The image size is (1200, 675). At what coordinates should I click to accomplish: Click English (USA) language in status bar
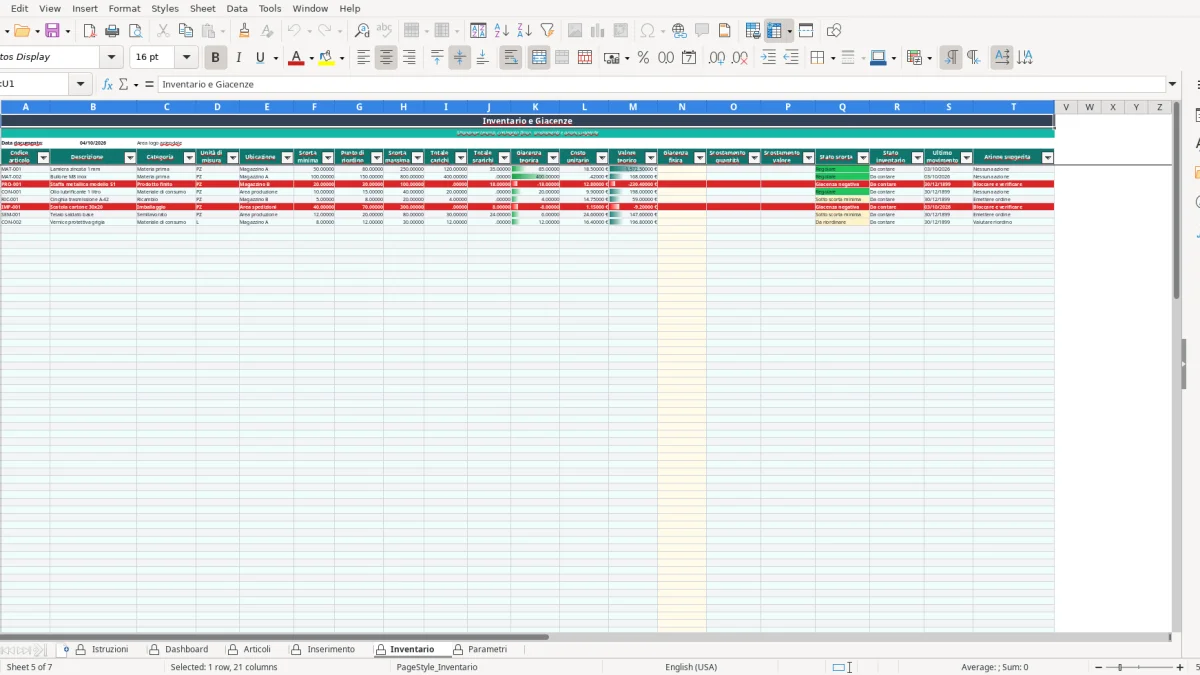[x=691, y=667]
